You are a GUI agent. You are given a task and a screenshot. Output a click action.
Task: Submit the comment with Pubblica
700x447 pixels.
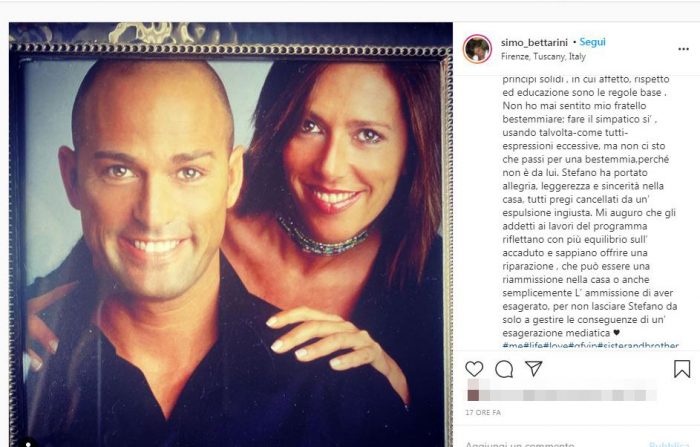coord(669,444)
